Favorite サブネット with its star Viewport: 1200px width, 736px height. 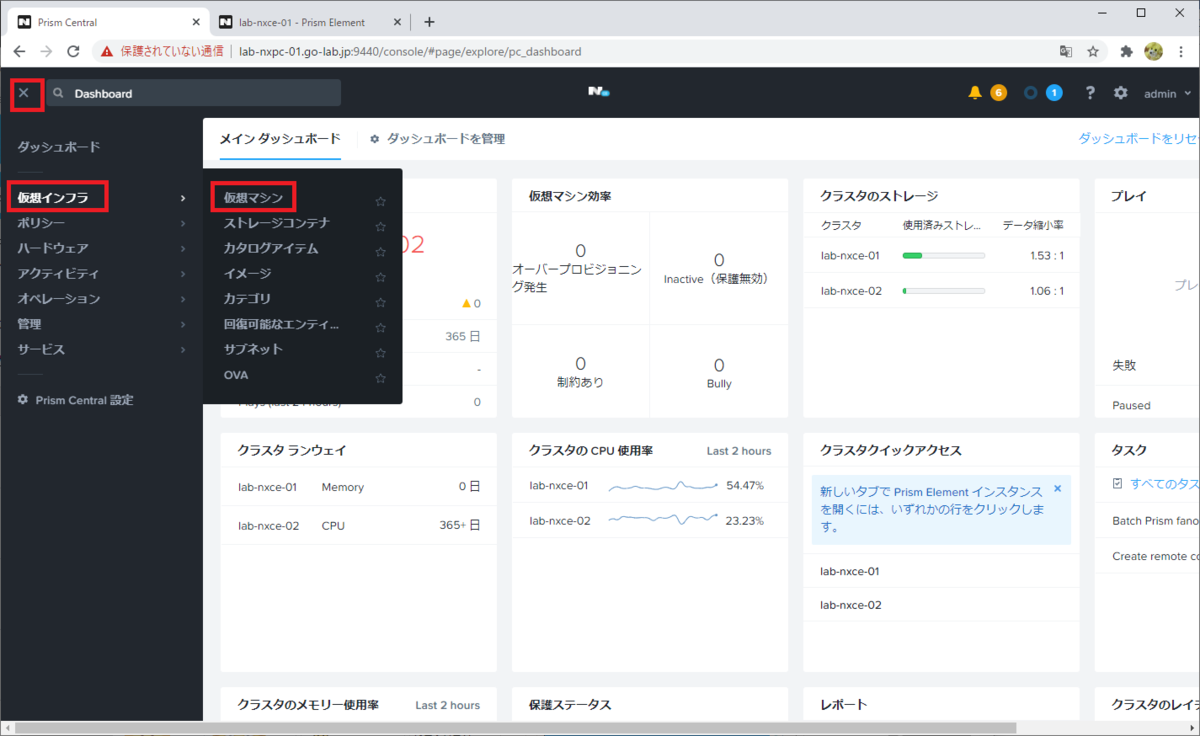click(x=380, y=353)
